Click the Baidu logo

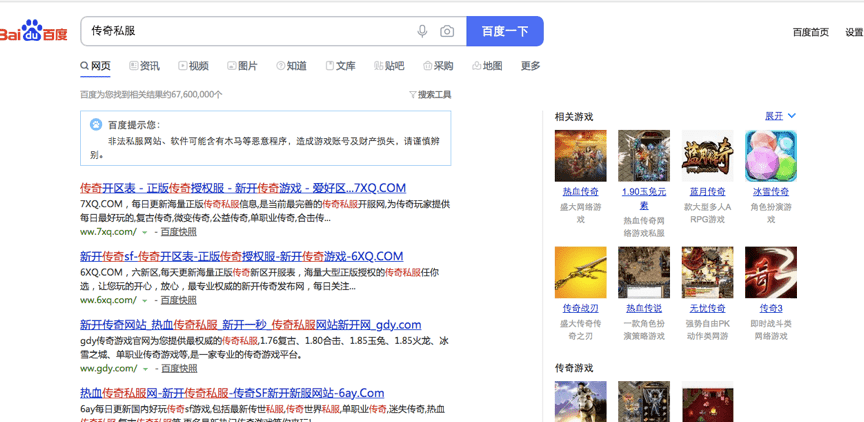(x=34, y=31)
